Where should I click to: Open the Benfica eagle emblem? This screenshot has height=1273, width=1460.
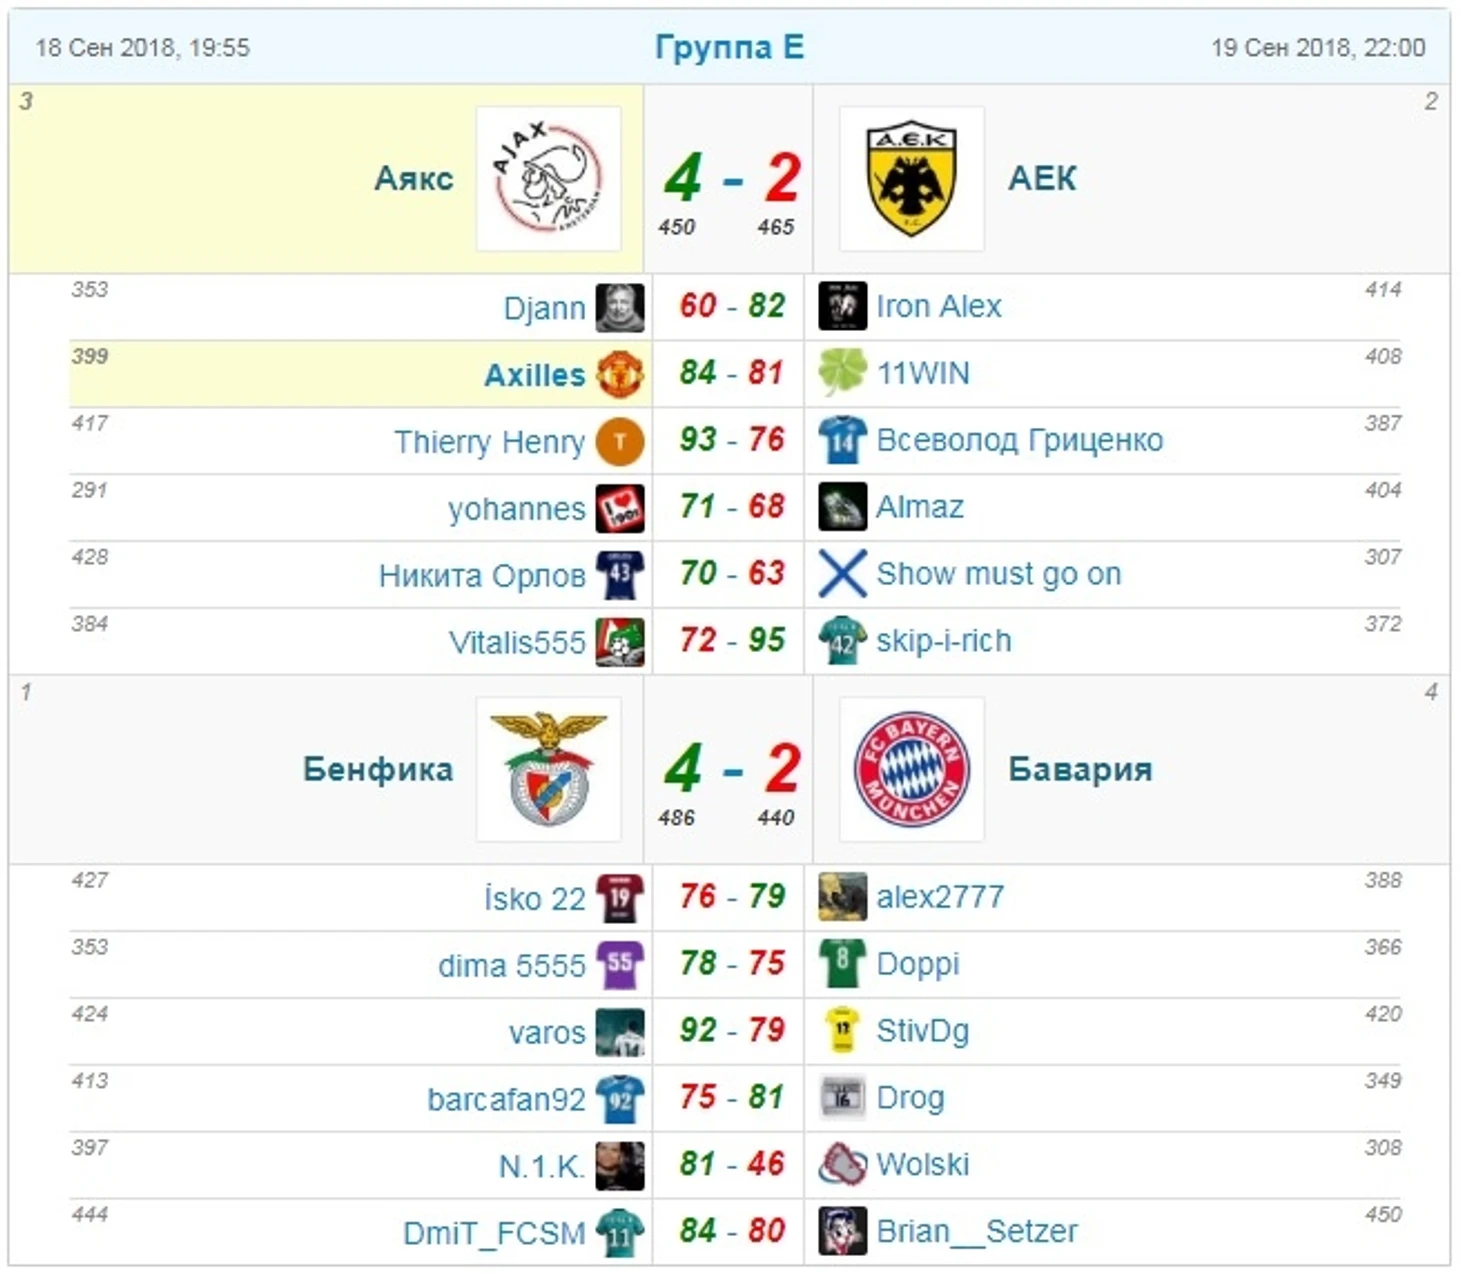[548, 768]
